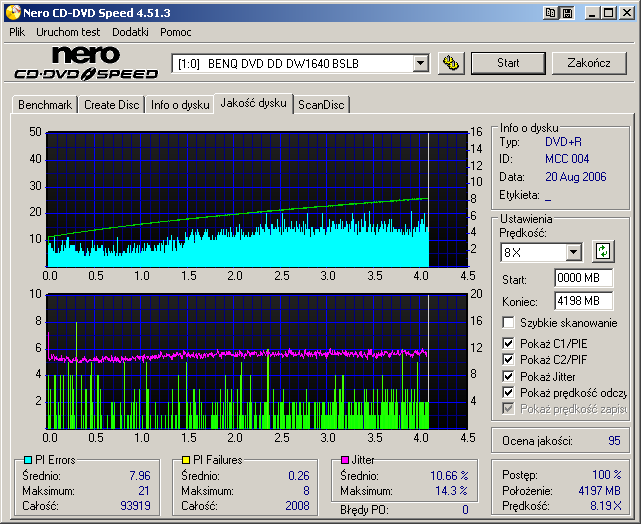Switch to the ScanDisc tab
Image resolution: width=641 pixels, height=524 pixels.
[x=321, y=105]
